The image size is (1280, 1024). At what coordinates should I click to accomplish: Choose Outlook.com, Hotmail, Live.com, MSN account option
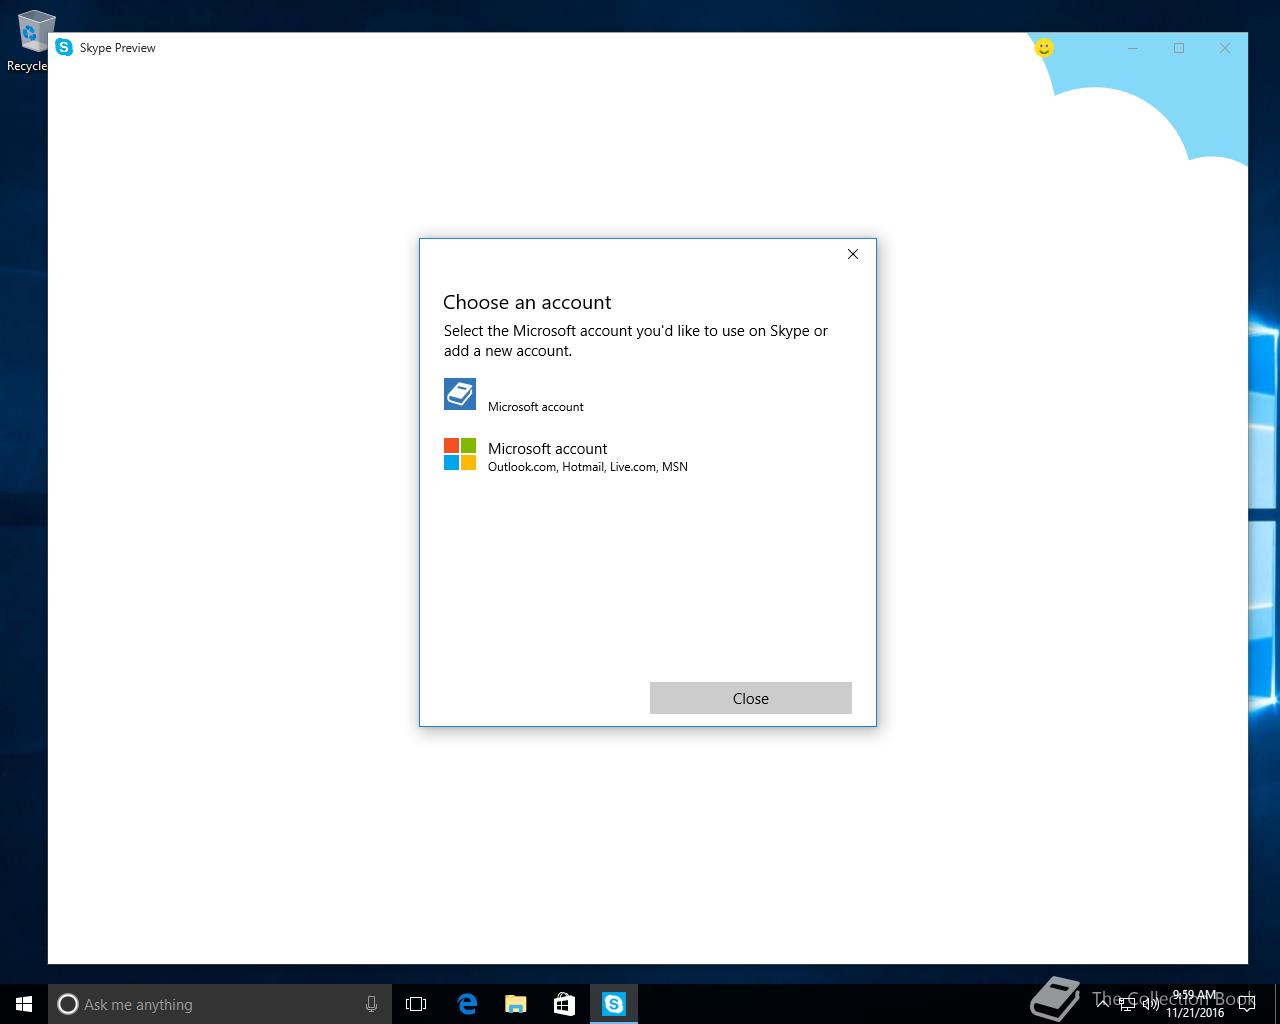coord(648,456)
